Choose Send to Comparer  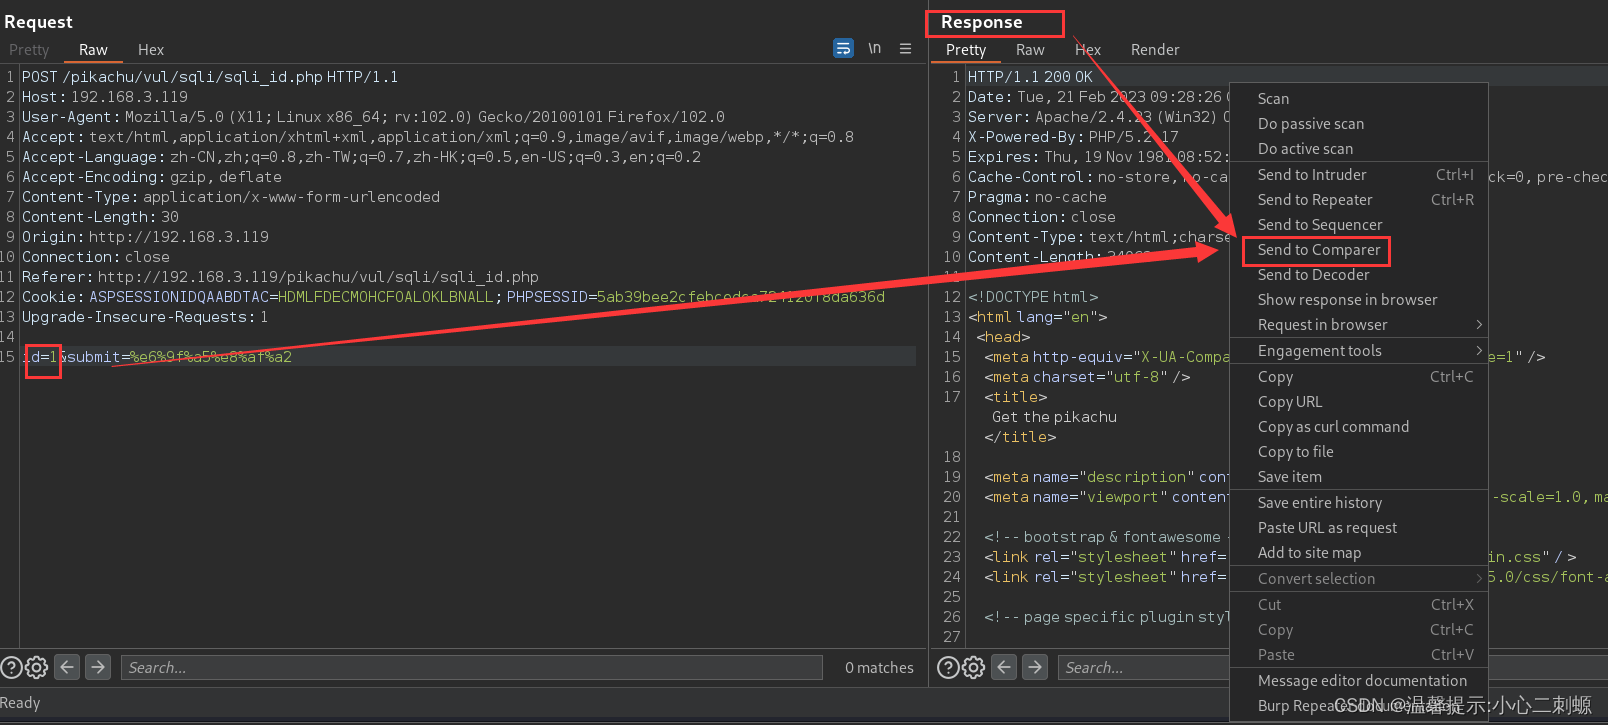click(1359, 249)
